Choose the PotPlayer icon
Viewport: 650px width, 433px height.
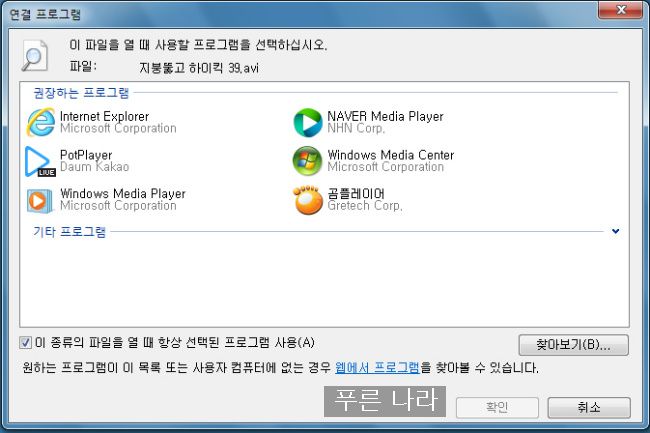point(40,161)
